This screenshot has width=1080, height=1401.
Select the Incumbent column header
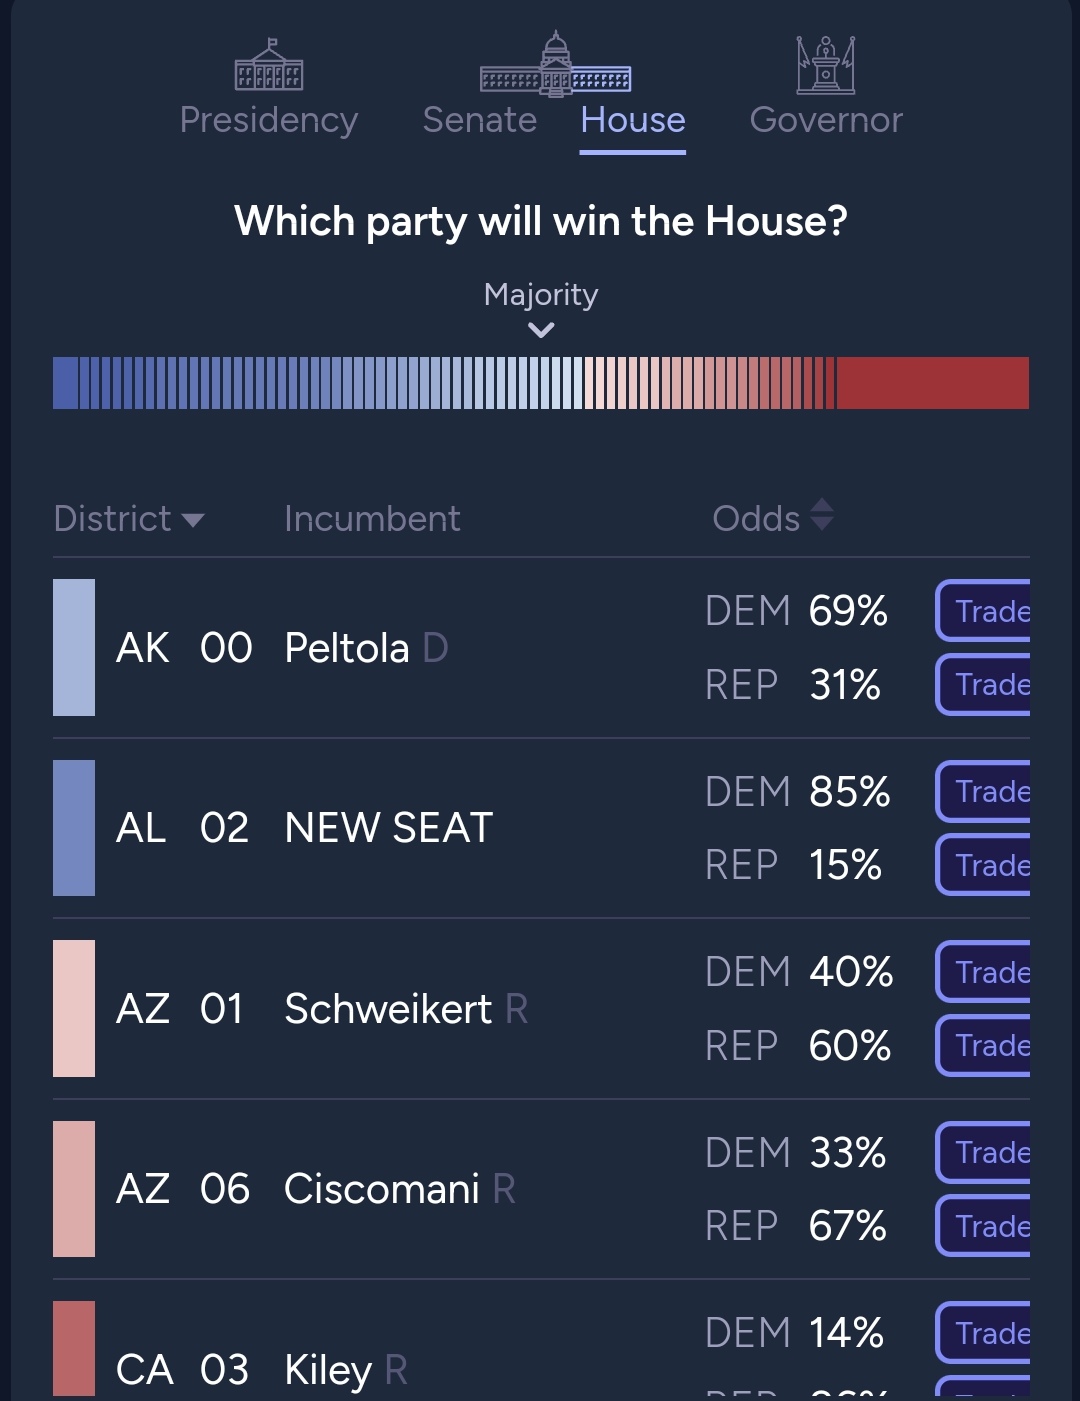[x=372, y=519]
